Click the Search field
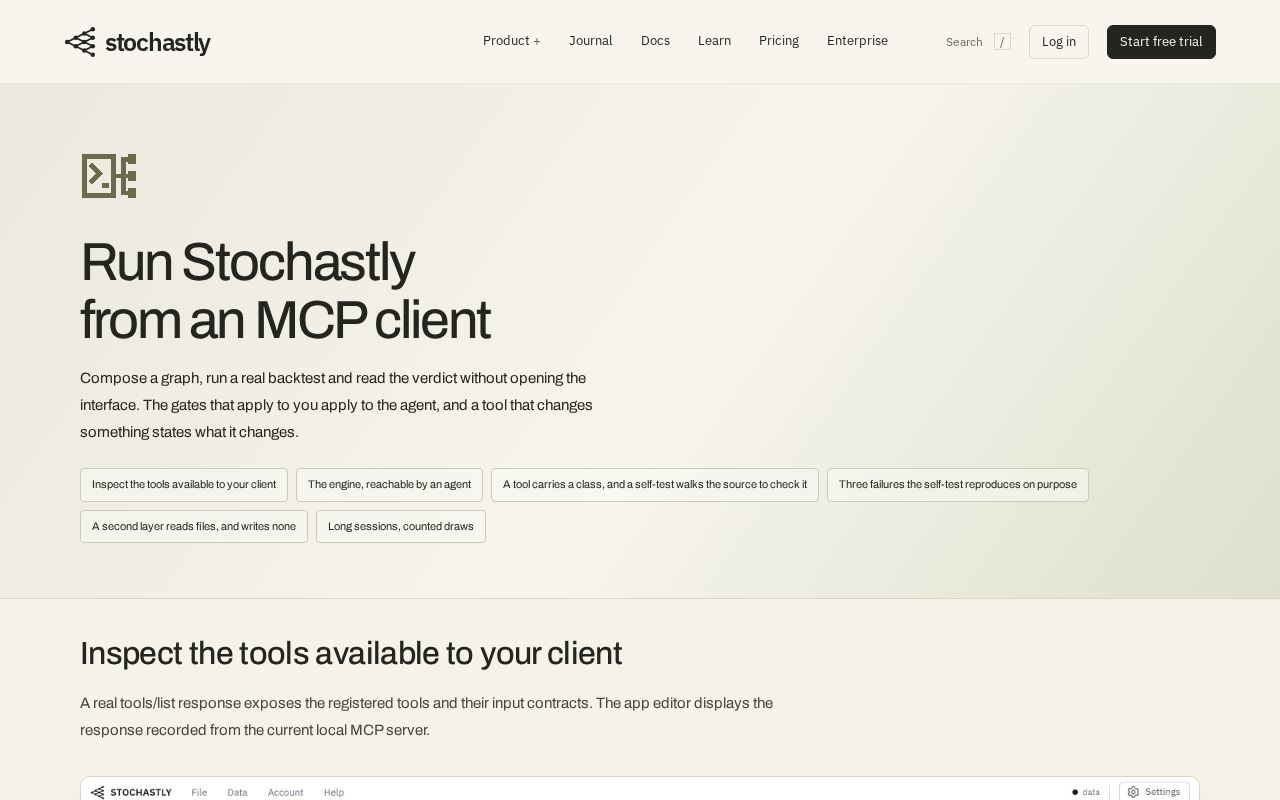The height and width of the screenshot is (800, 1280). (978, 42)
